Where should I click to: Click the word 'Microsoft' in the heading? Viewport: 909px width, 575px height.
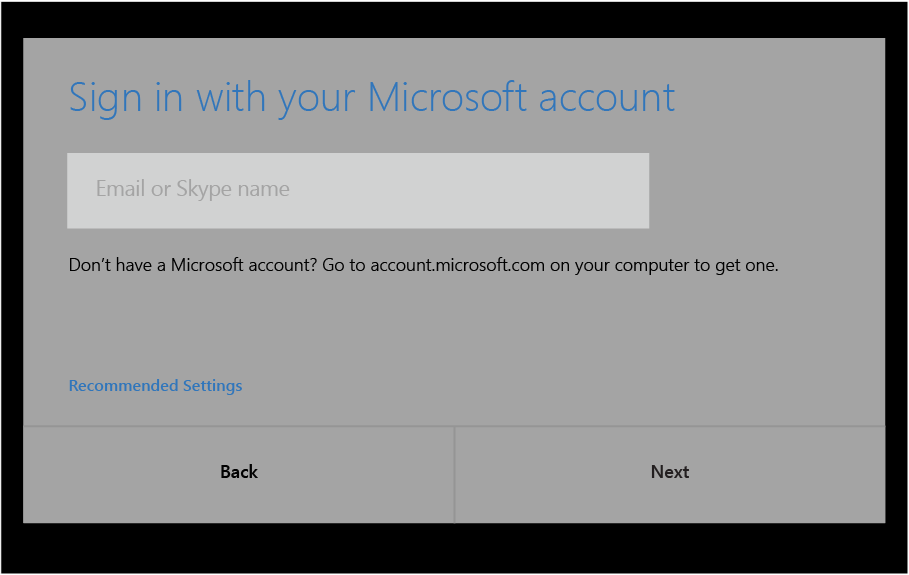(x=447, y=98)
